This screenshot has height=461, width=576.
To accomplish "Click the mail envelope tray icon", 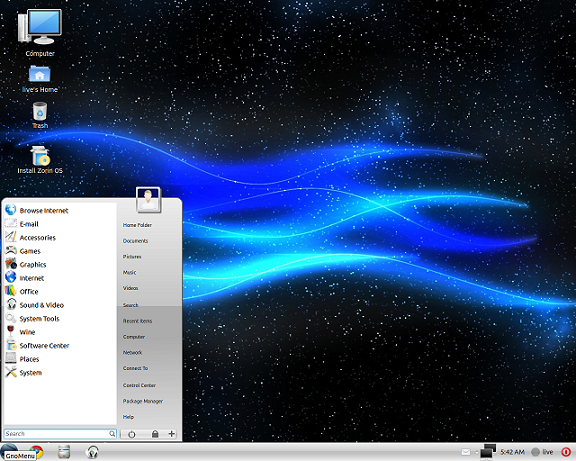I will click(x=466, y=452).
